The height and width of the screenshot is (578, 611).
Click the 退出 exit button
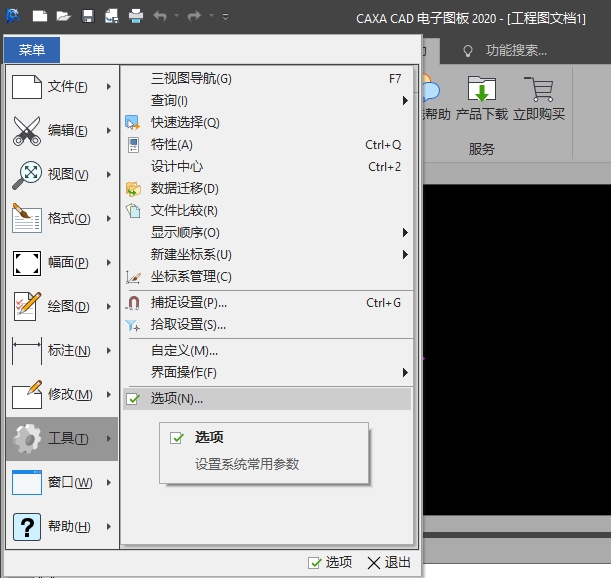click(x=389, y=562)
